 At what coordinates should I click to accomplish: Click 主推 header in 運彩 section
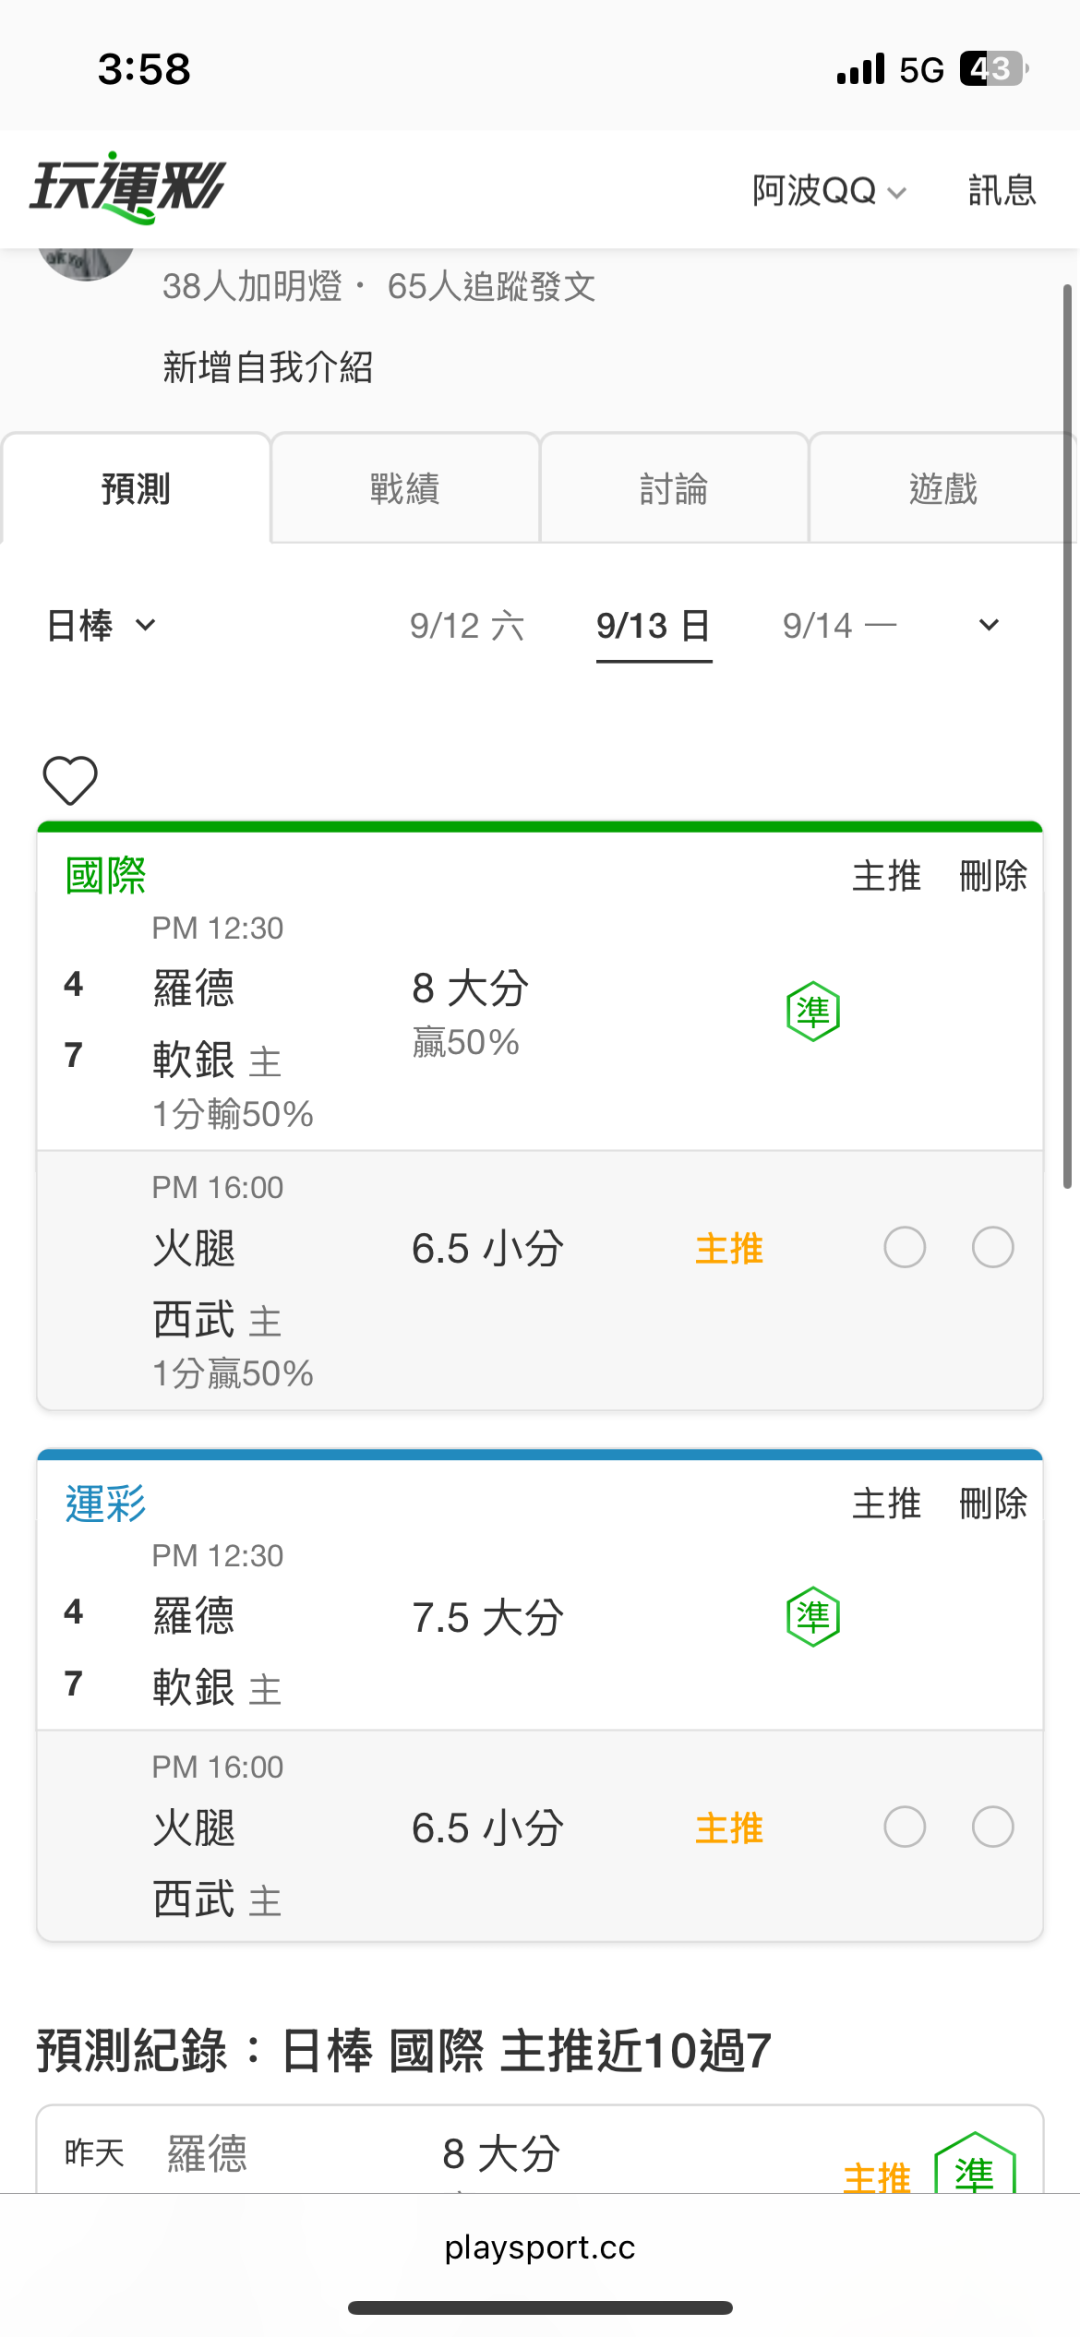[x=886, y=1504]
